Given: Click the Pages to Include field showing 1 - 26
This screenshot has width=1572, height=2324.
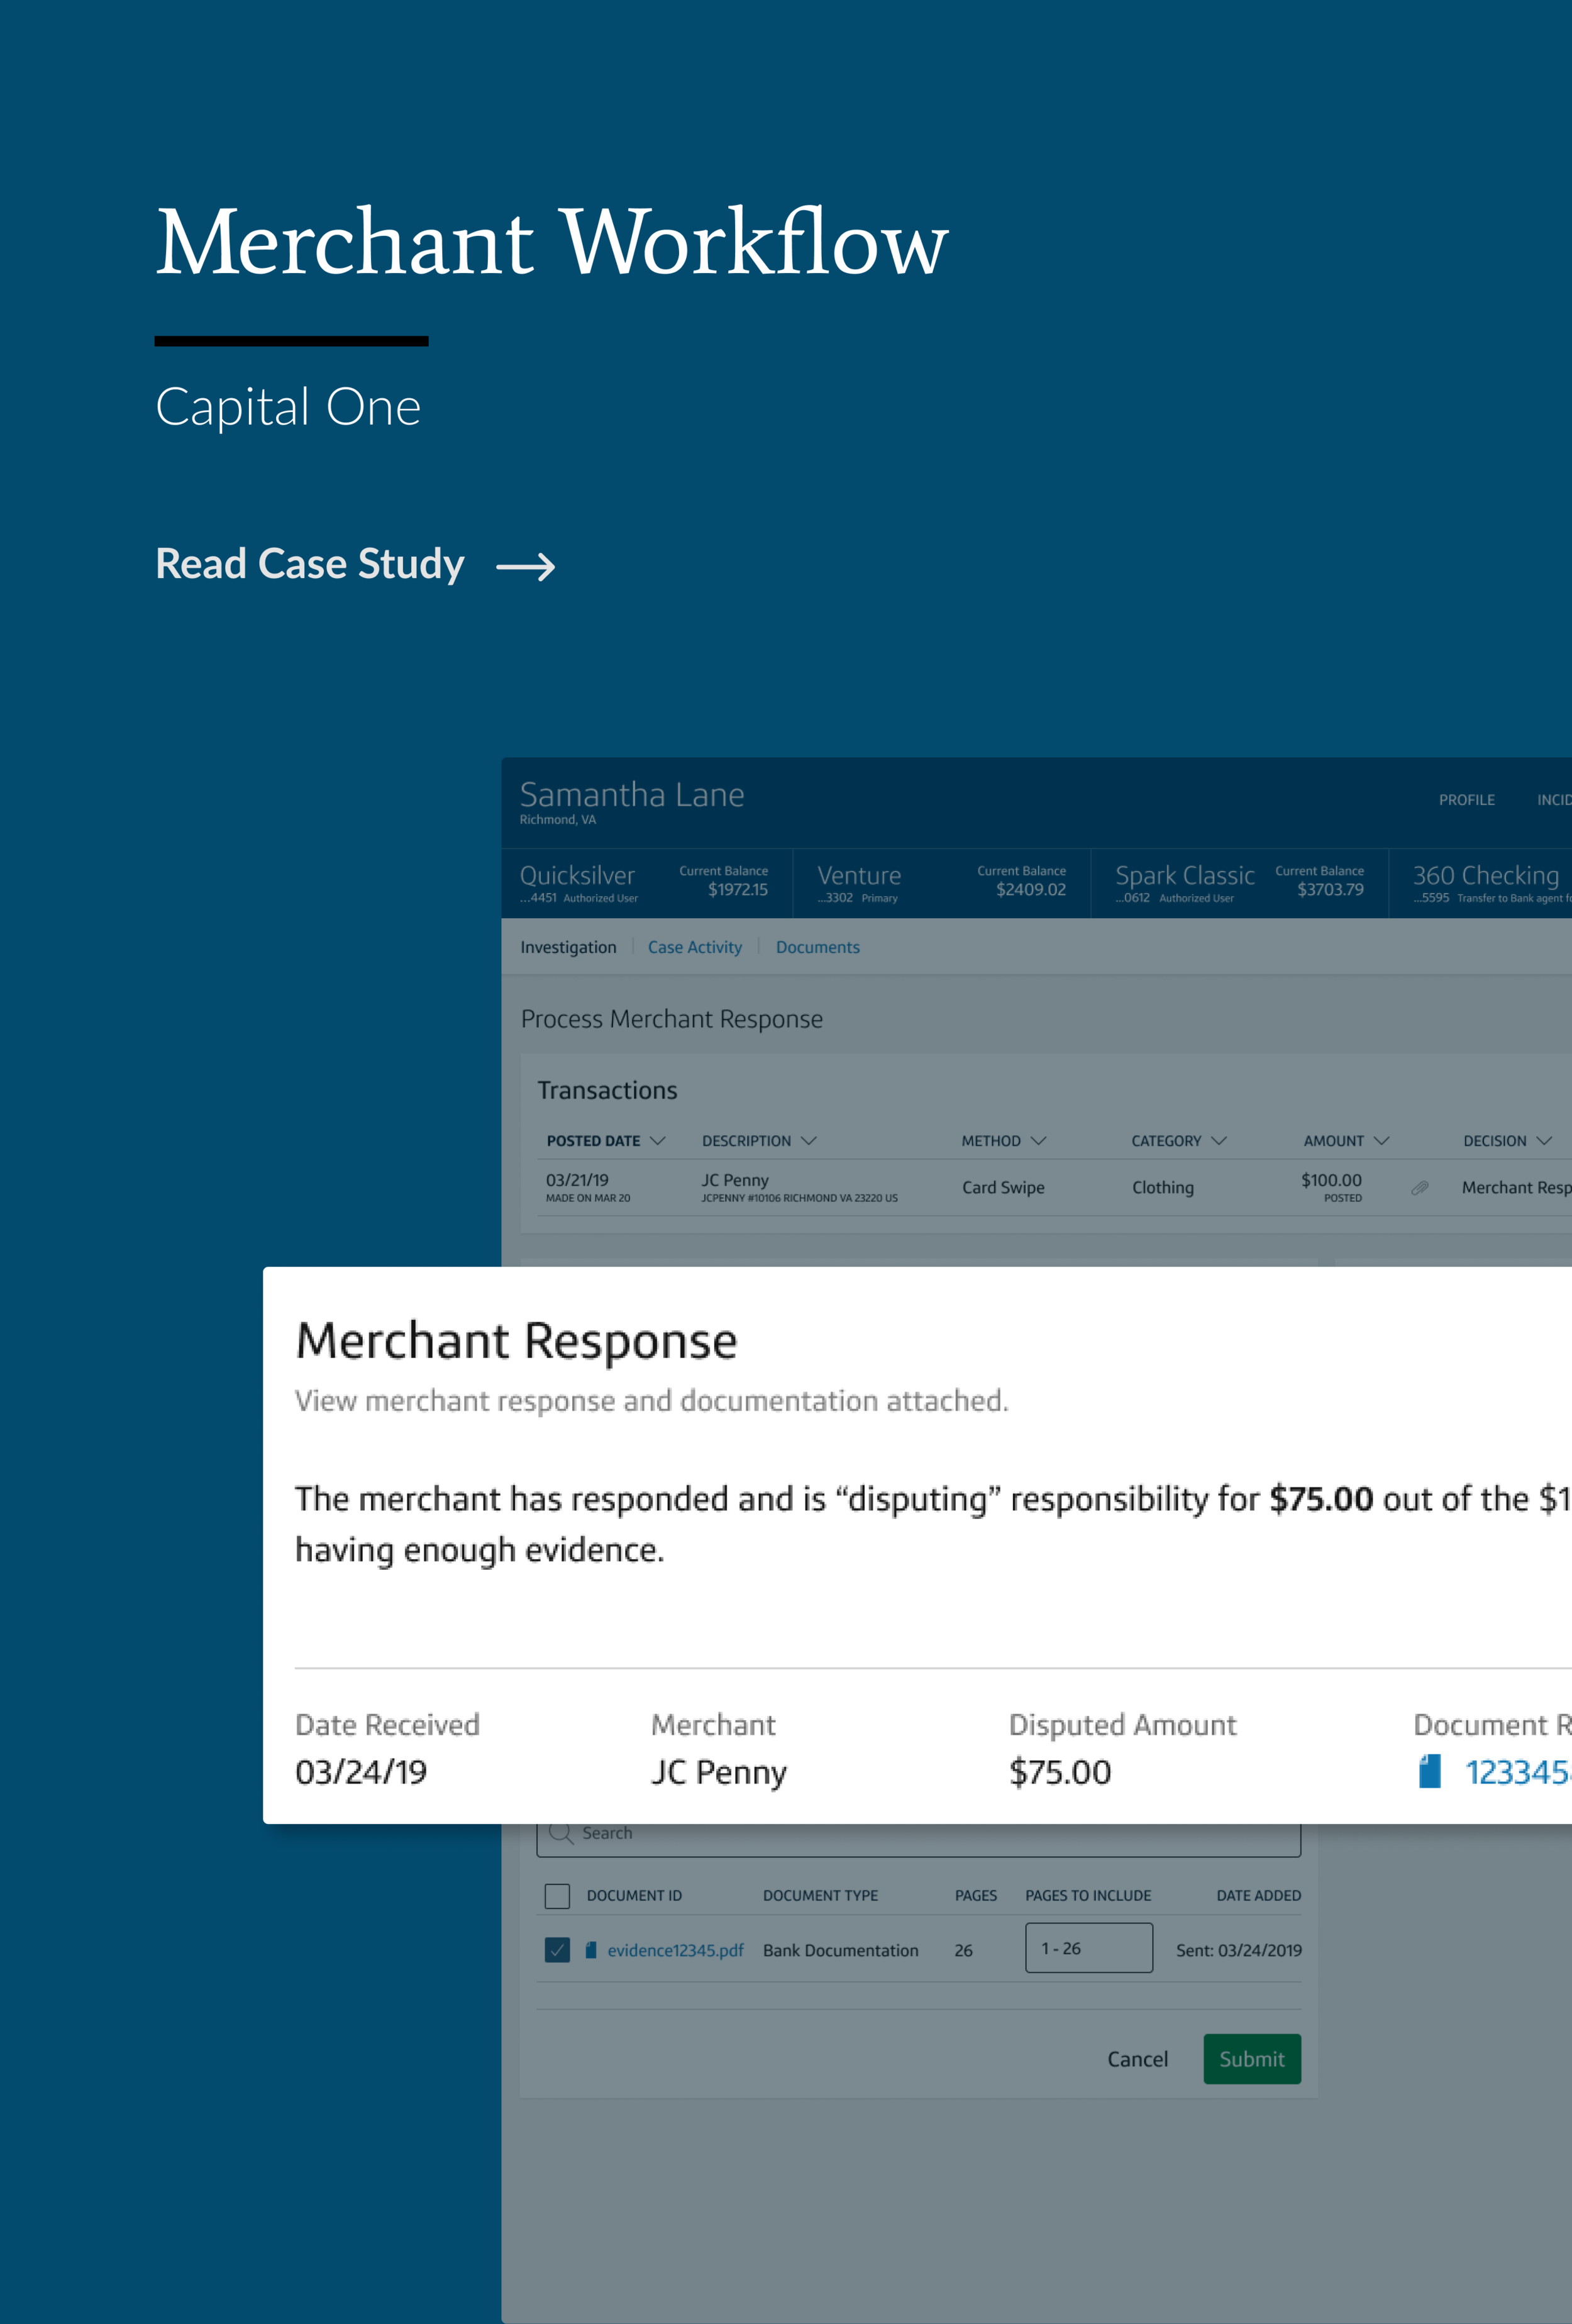Looking at the screenshot, I should point(1089,1948).
